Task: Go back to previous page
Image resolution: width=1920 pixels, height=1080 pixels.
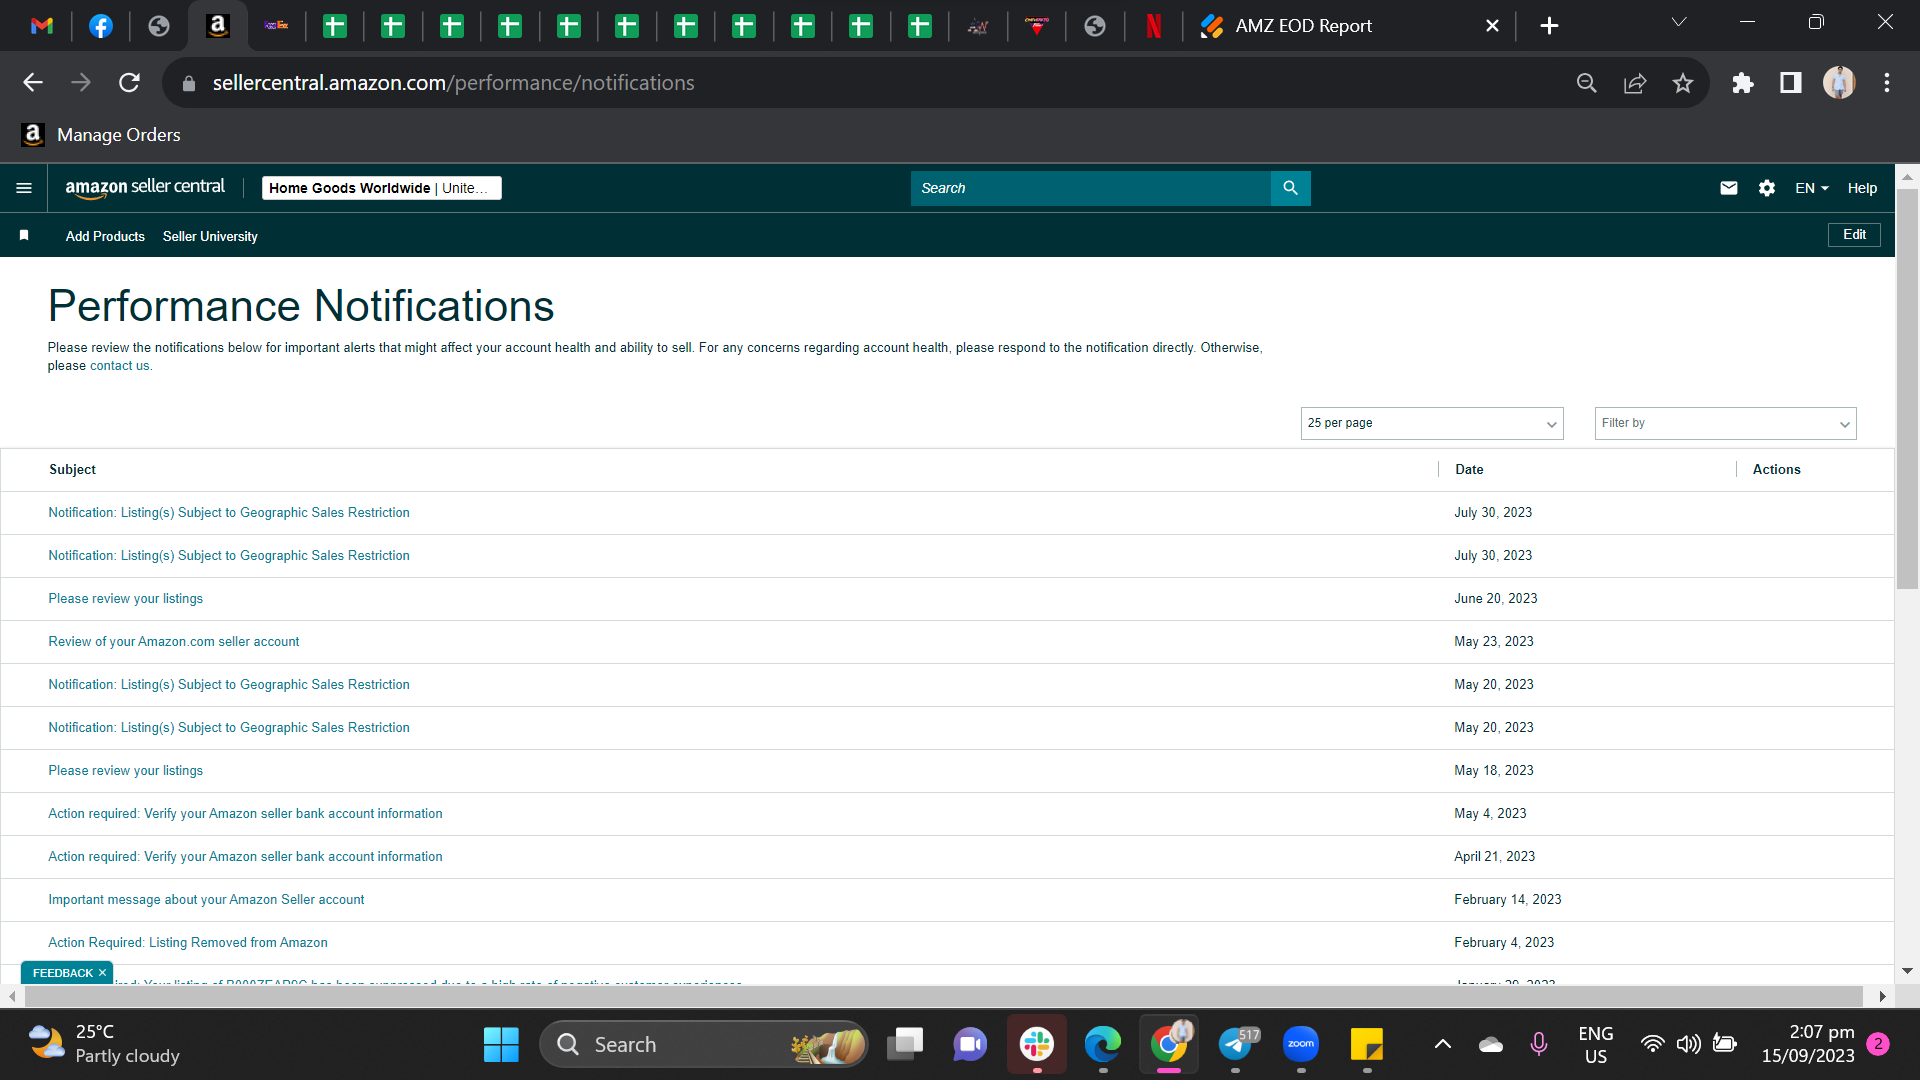Action: [x=33, y=83]
